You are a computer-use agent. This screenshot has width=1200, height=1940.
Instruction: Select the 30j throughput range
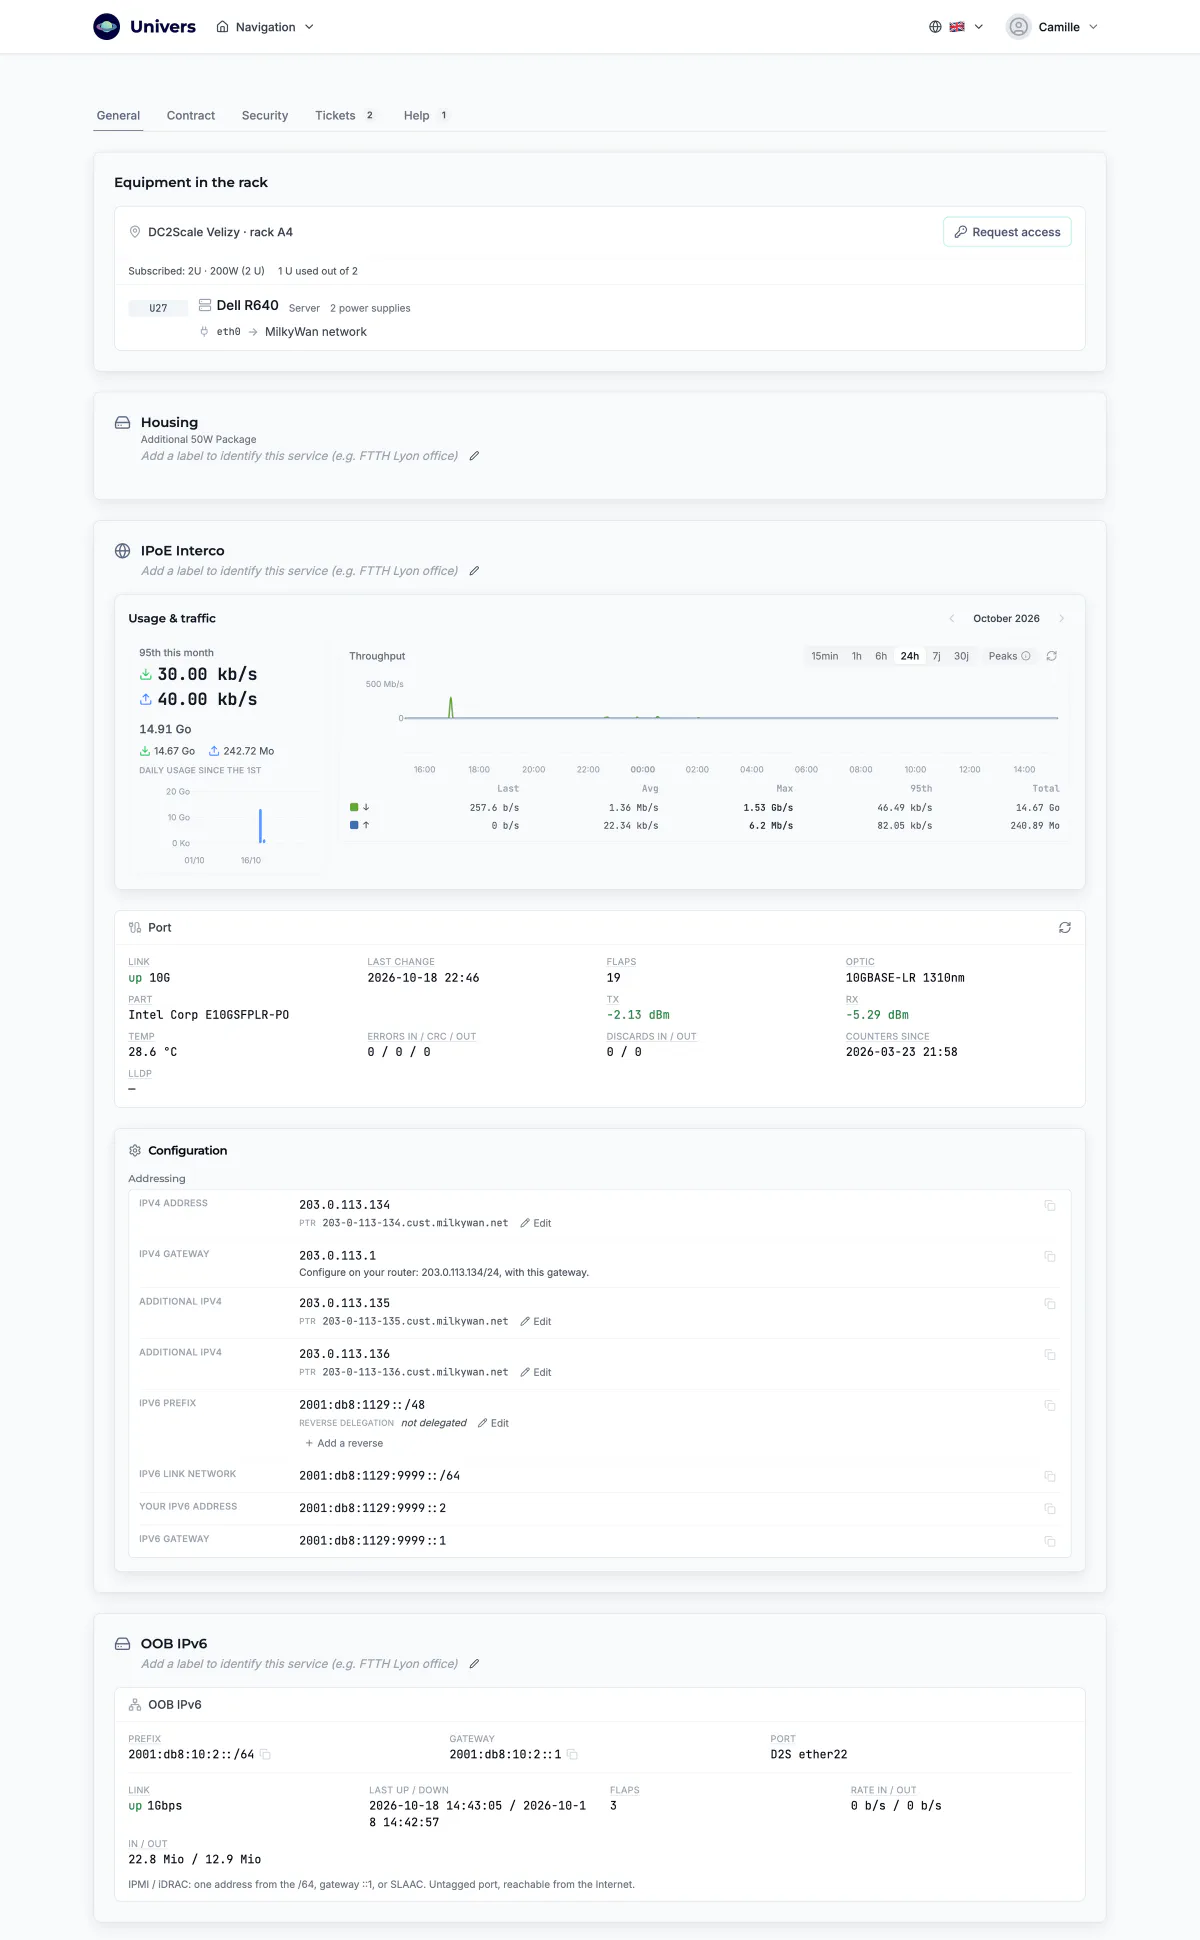[961, 656]
